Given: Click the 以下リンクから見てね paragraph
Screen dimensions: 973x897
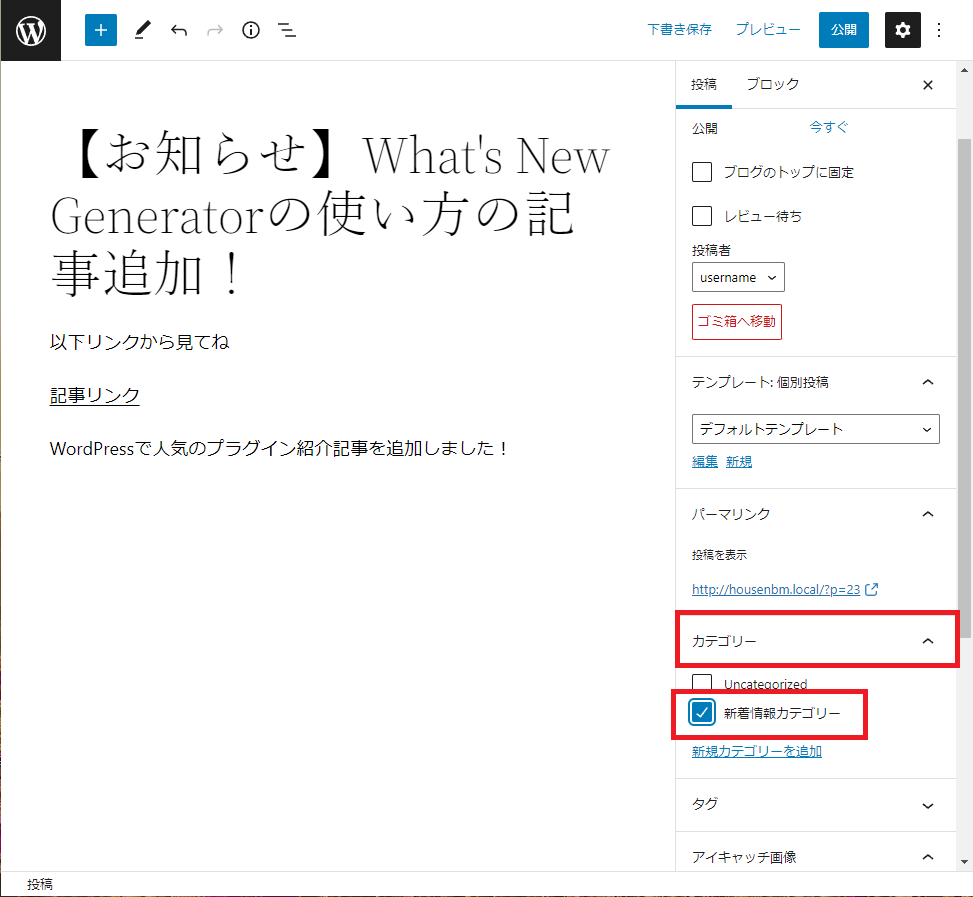Looking at the screenshot, I should tap(140, 342).
